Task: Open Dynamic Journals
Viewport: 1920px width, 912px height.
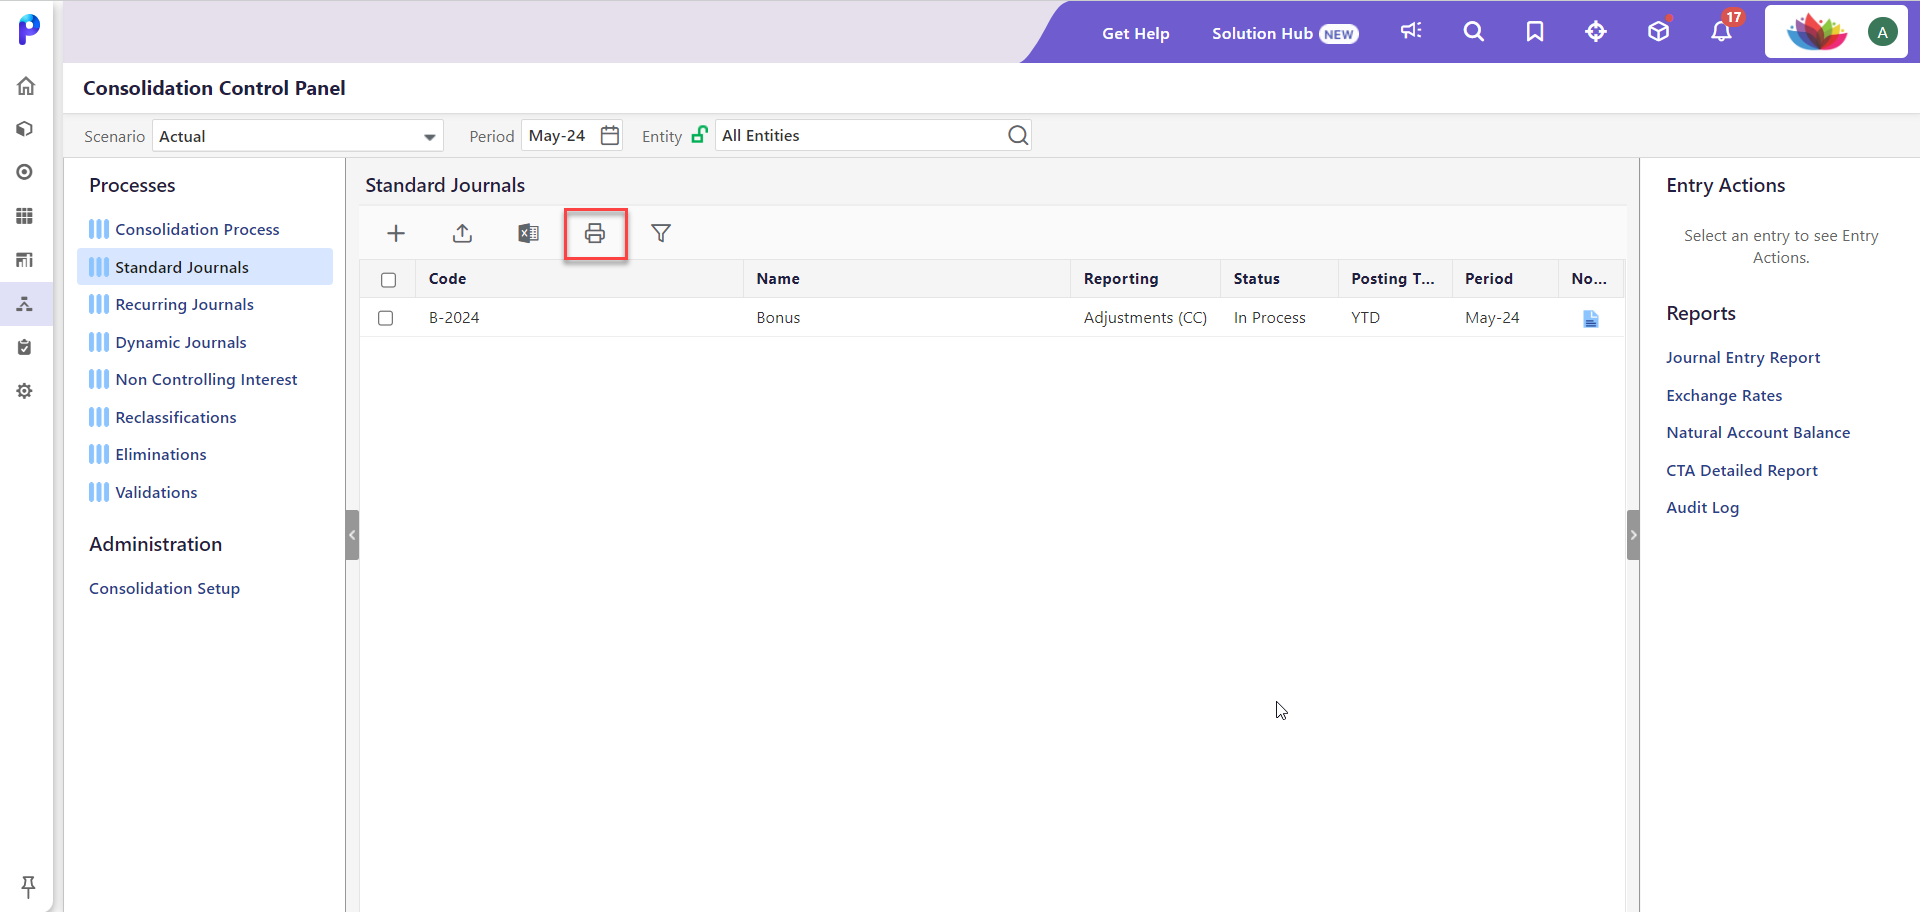Action: pyautogui.click(x=180, y=342)
